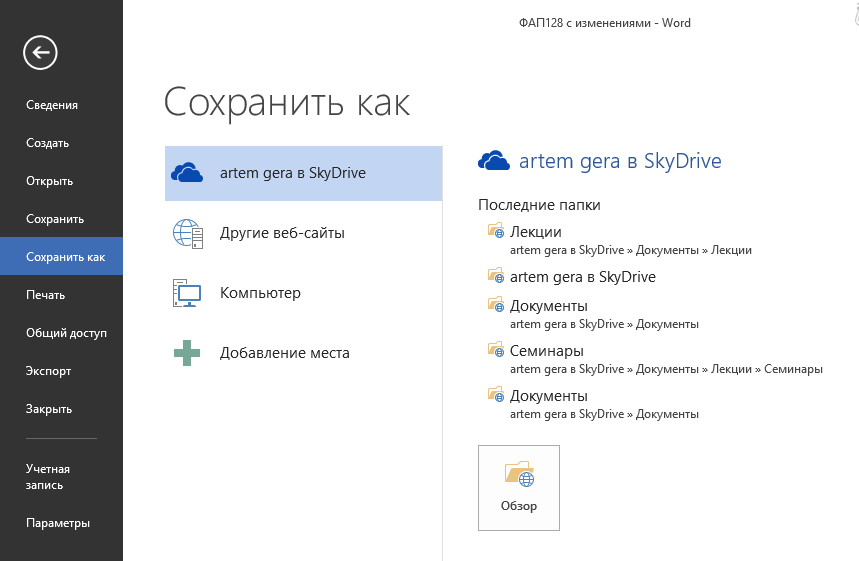859x561 pixels.
Task: Open artem gera в SkyDrive recent folder
Action: (x=583, y=277)
